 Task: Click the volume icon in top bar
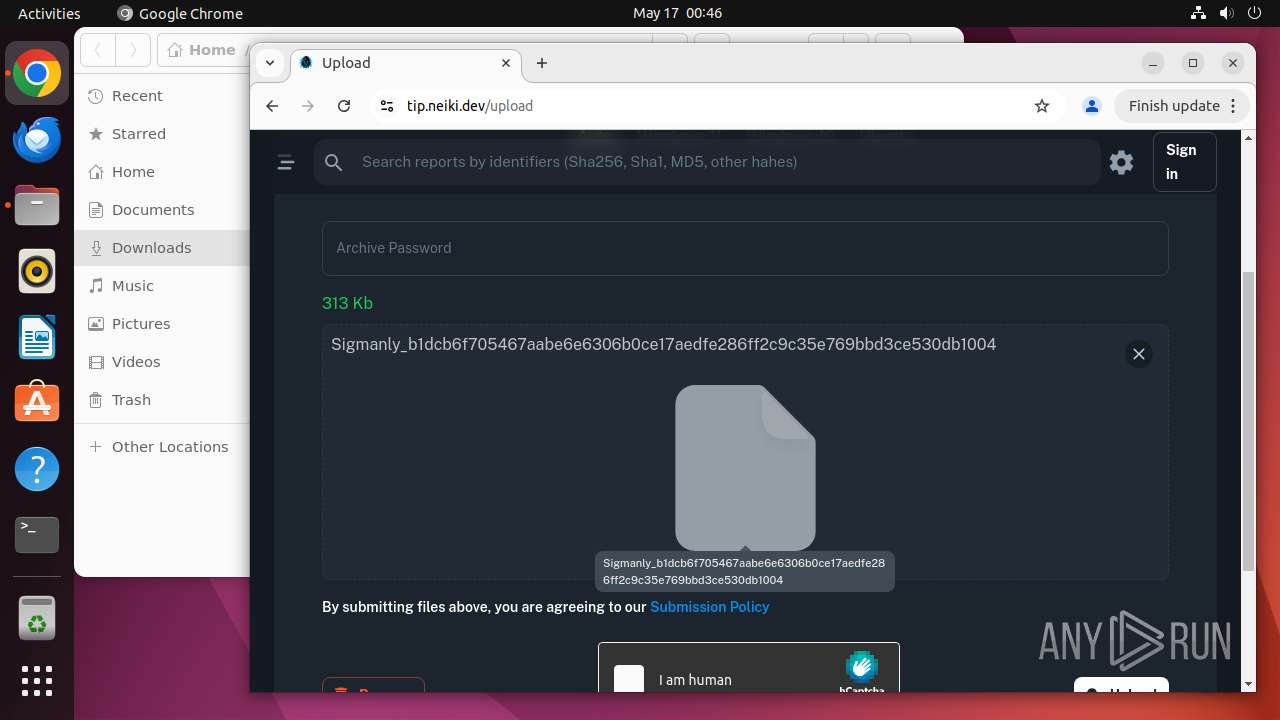click(x=1226, y=13)
